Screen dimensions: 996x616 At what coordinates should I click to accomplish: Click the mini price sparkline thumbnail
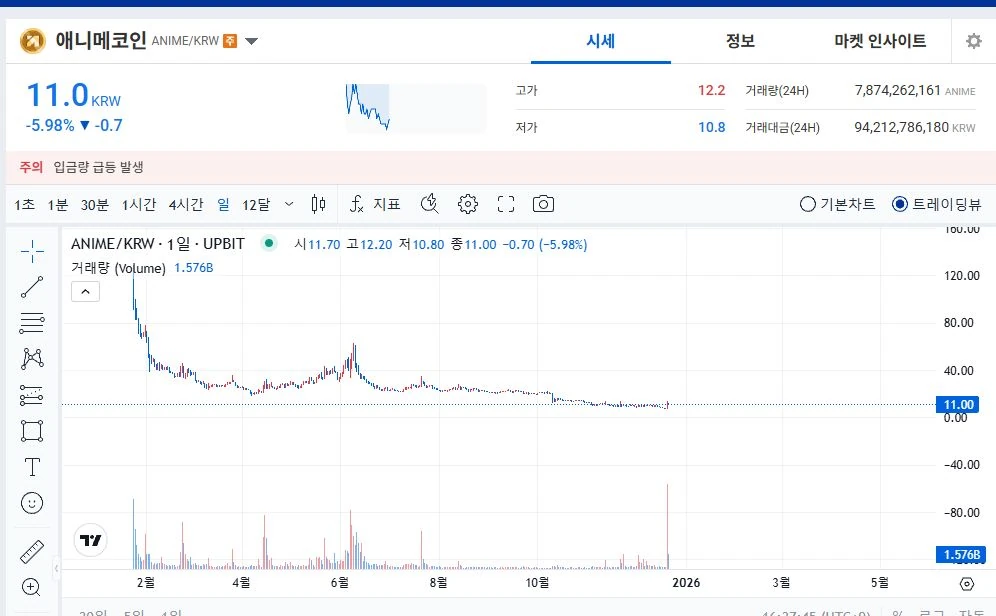(x=415, y=108)
